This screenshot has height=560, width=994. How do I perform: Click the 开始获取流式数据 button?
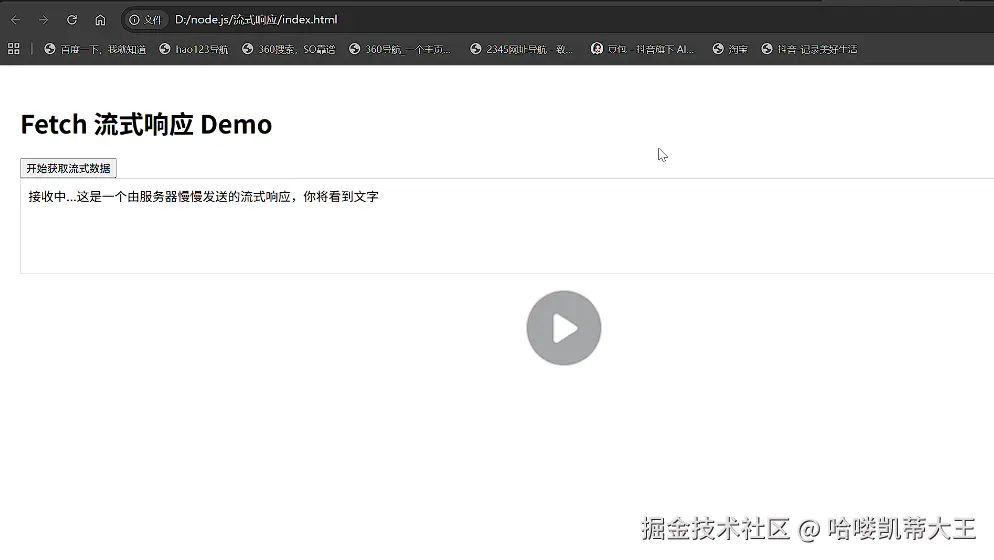[68, 168]
